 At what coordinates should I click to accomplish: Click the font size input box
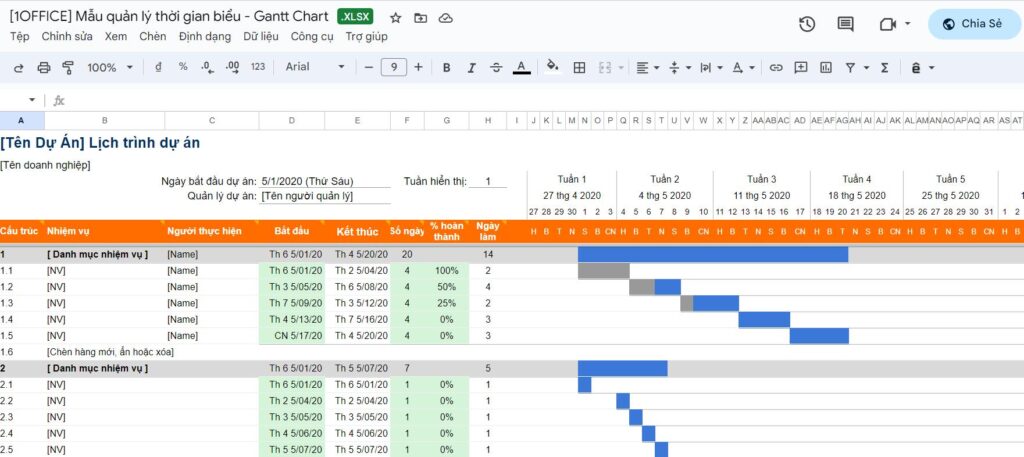coord(393,67)
